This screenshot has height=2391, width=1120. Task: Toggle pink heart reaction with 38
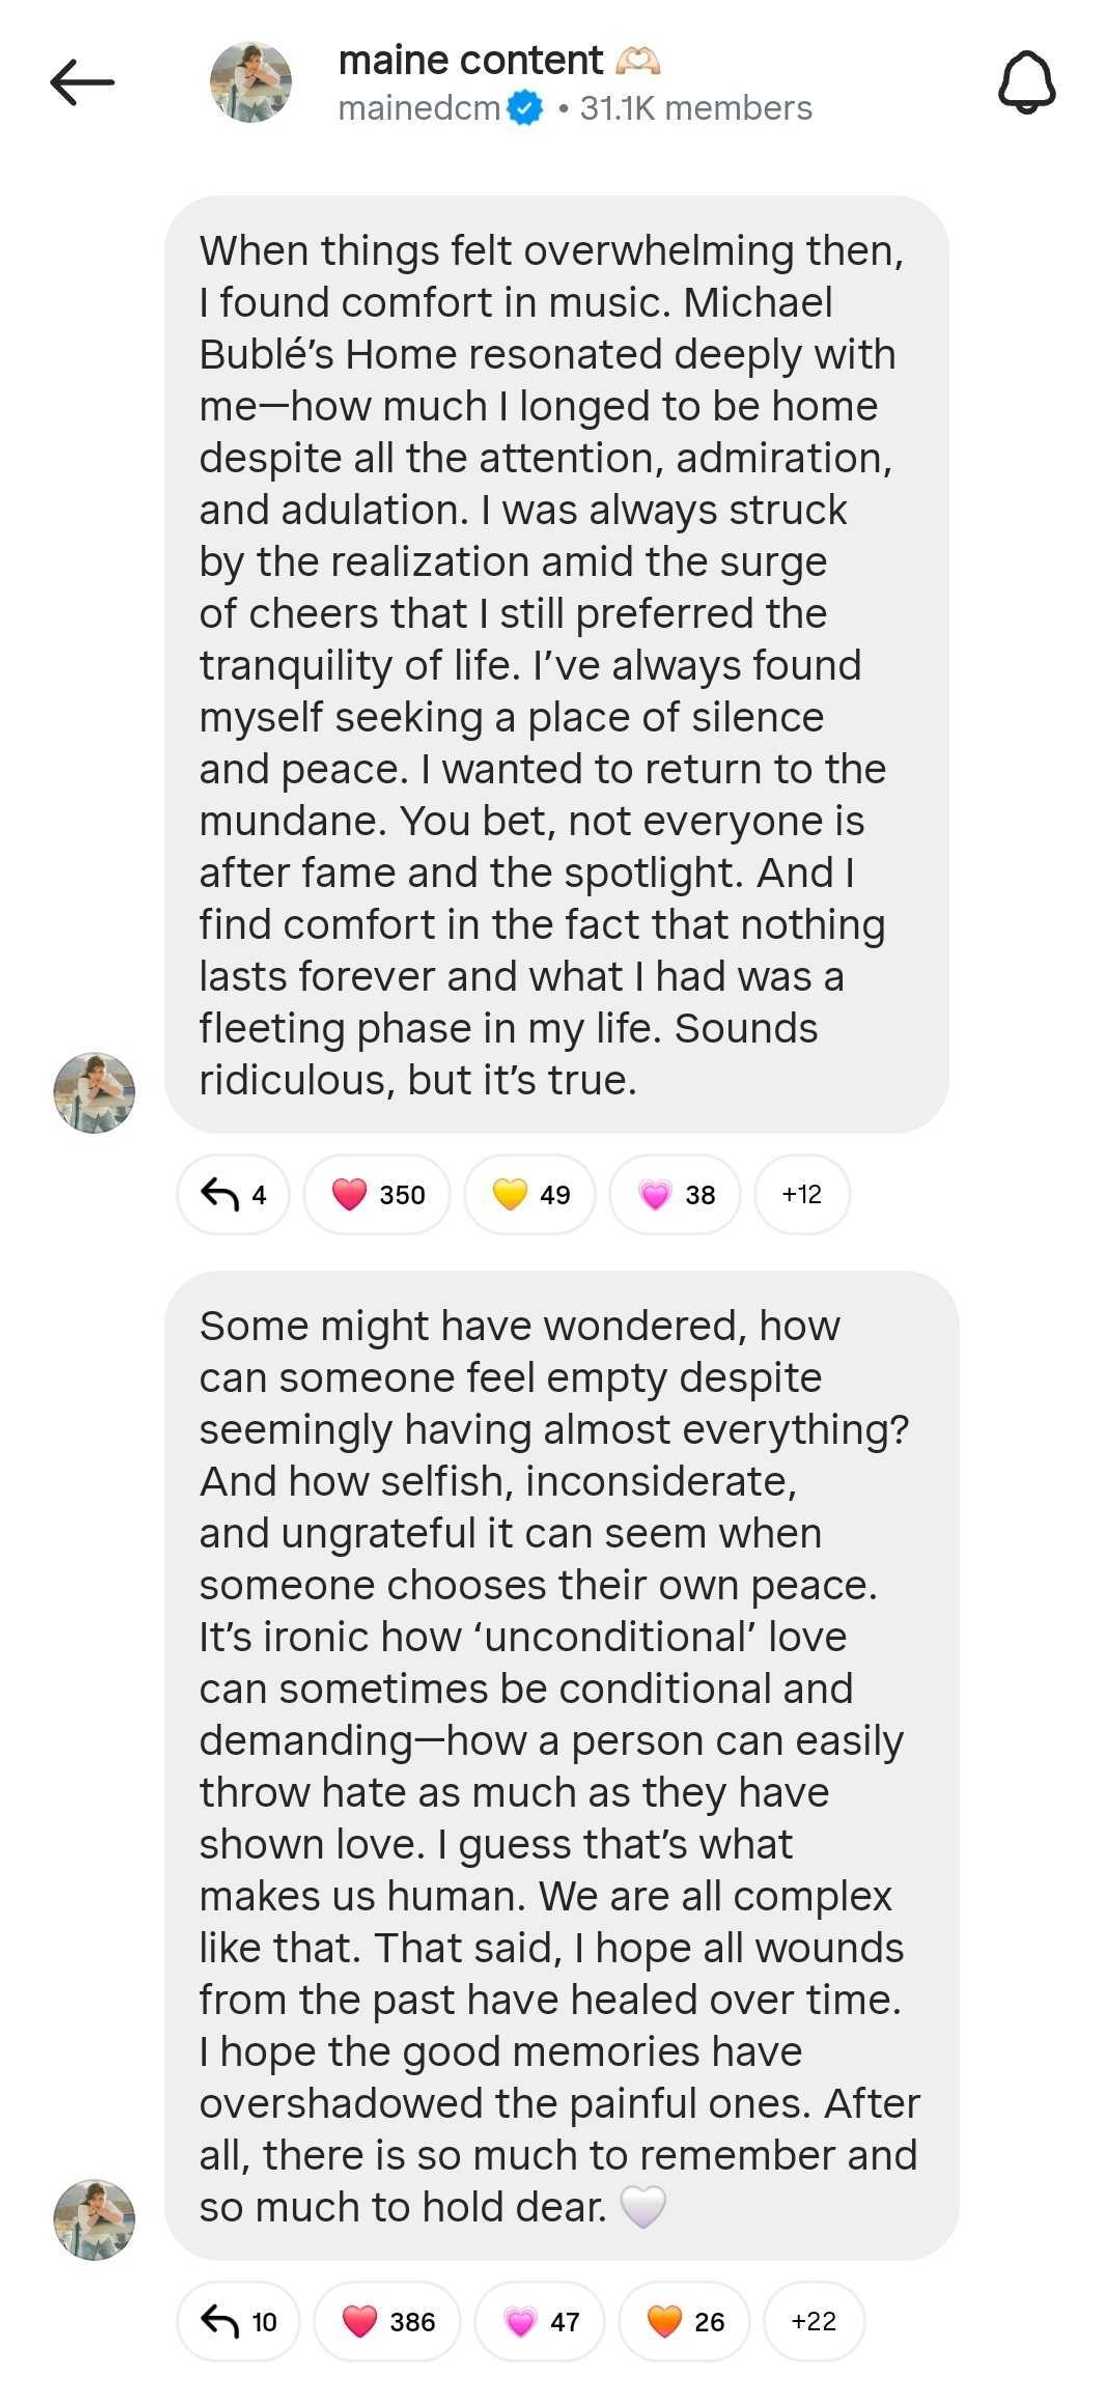point(675,1194)
